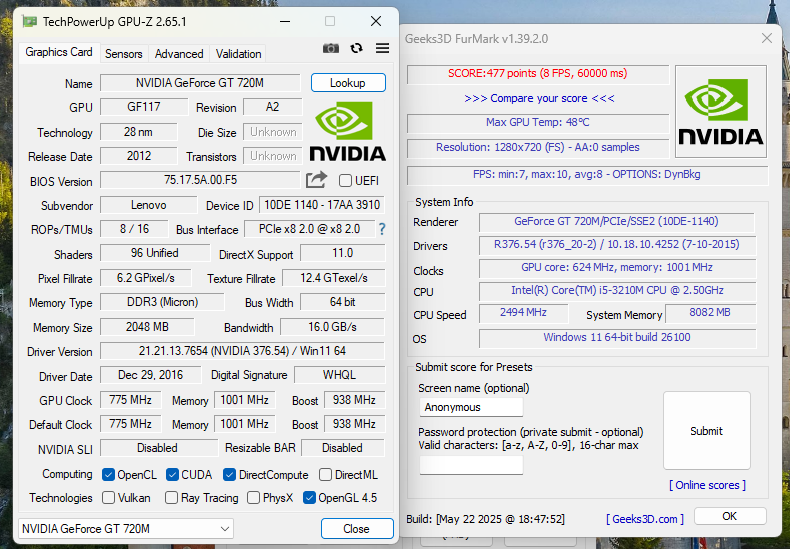Click the Digital Signature value WHQL

tap(339, 375)
